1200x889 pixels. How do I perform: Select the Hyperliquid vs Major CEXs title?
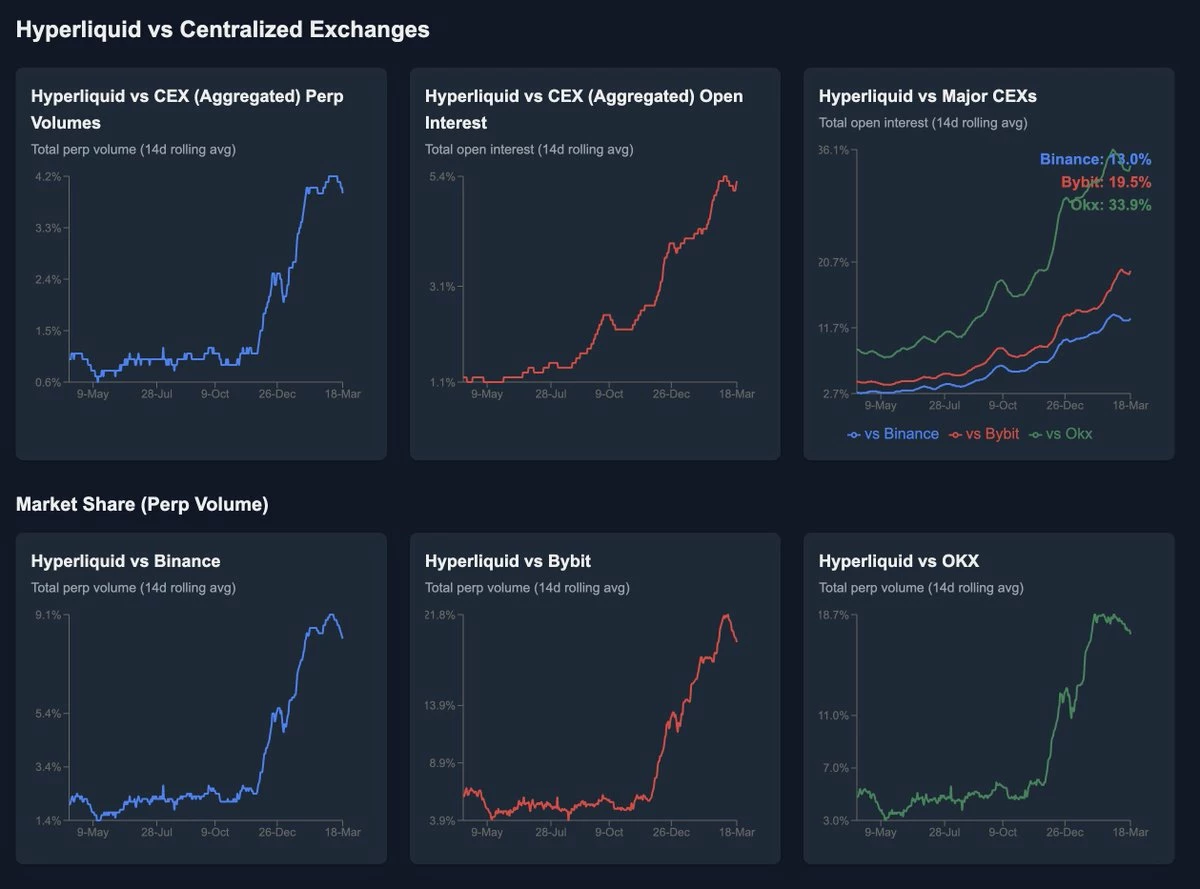pos(927,97)
